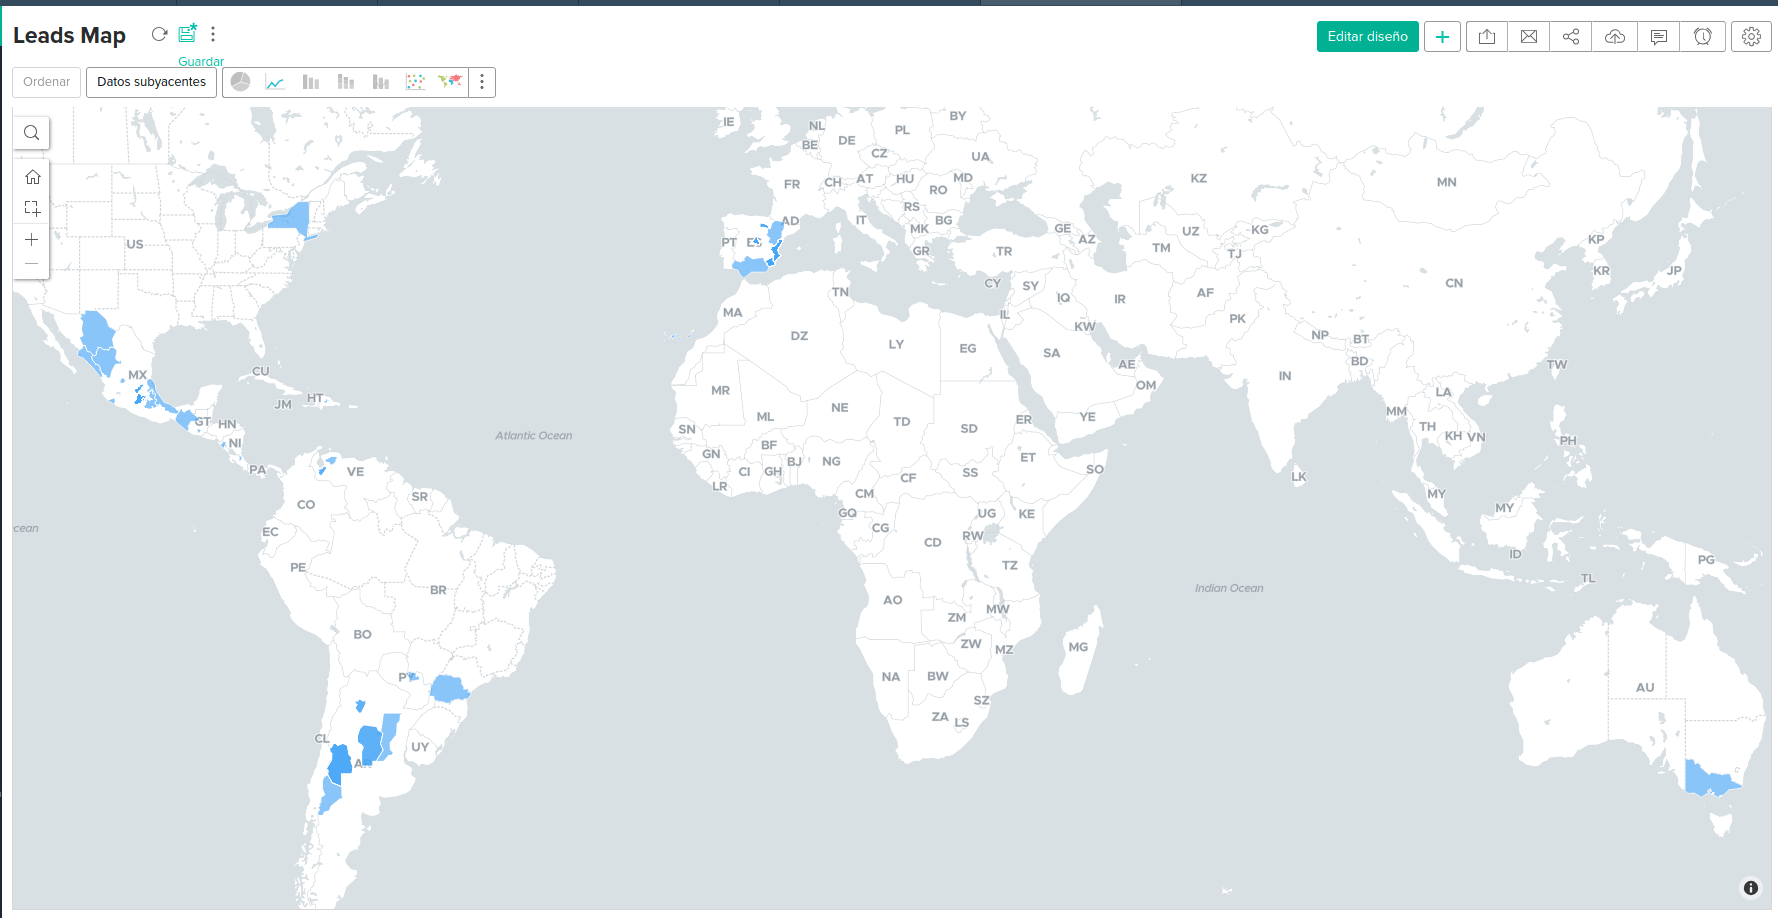The width and height of the screenshot is (1778, 918).
Task: Toggle the Datos subyacentes view
Action: (150, 82)
